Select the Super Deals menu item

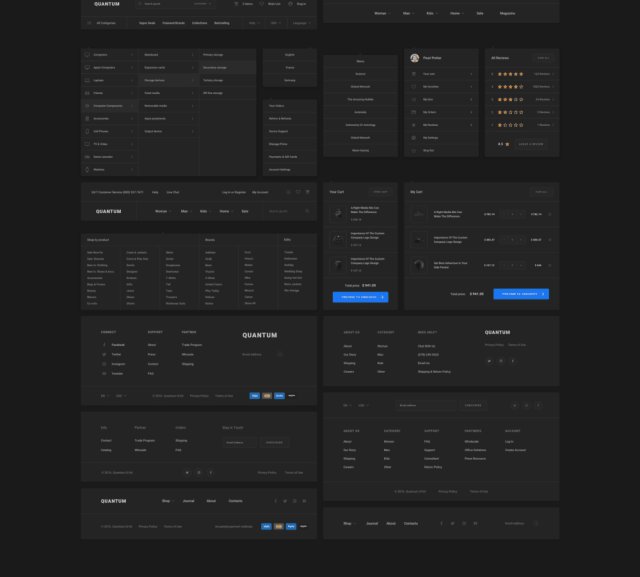147,23
